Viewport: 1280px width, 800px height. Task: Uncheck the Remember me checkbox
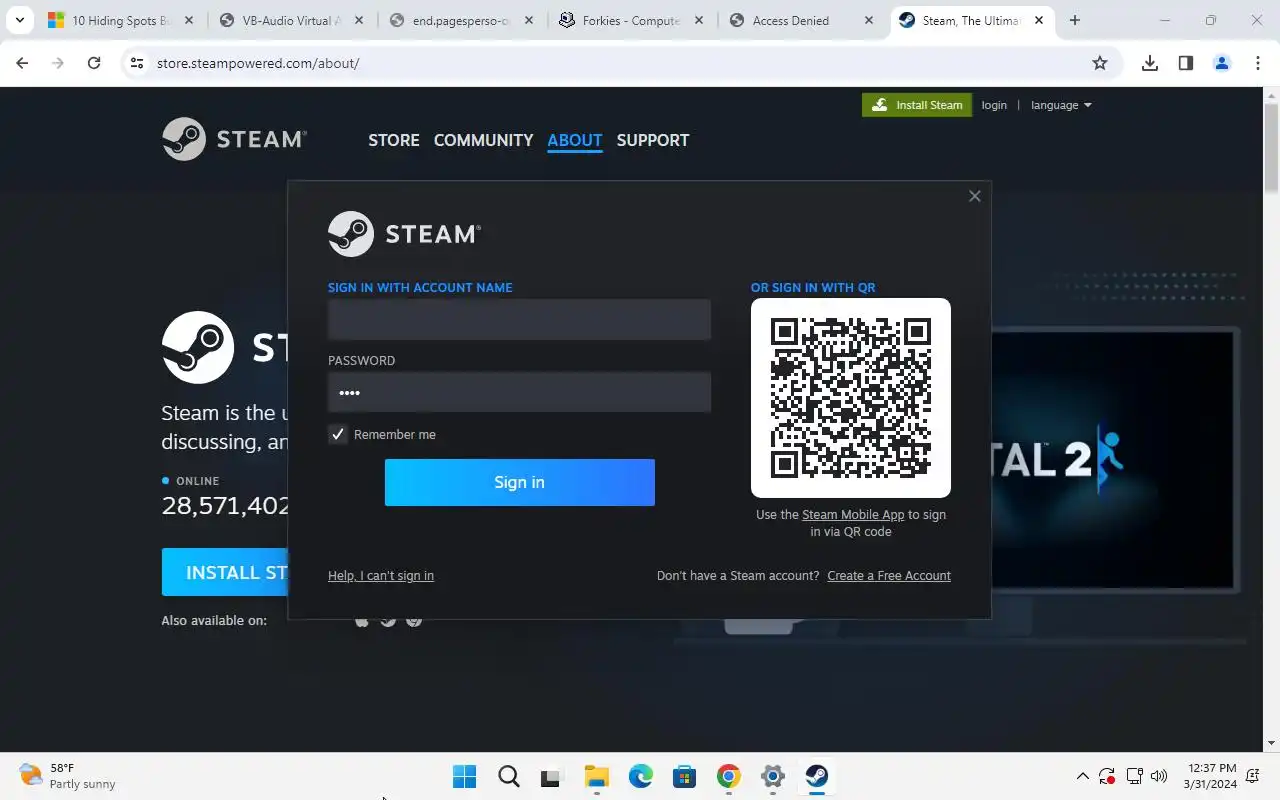[338, 434]
